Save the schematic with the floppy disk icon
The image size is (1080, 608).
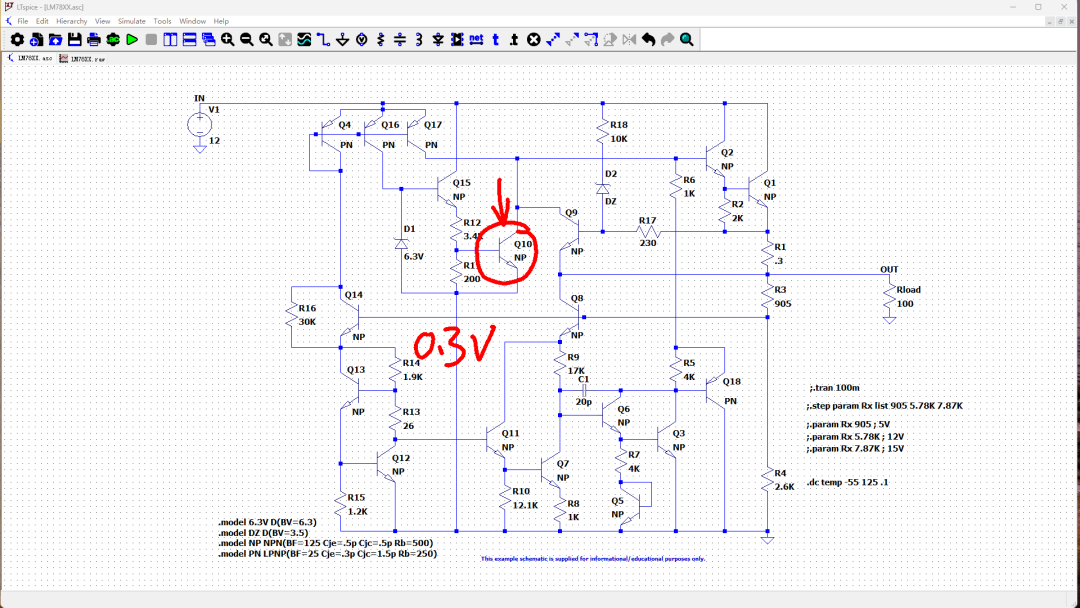point(74,40)
